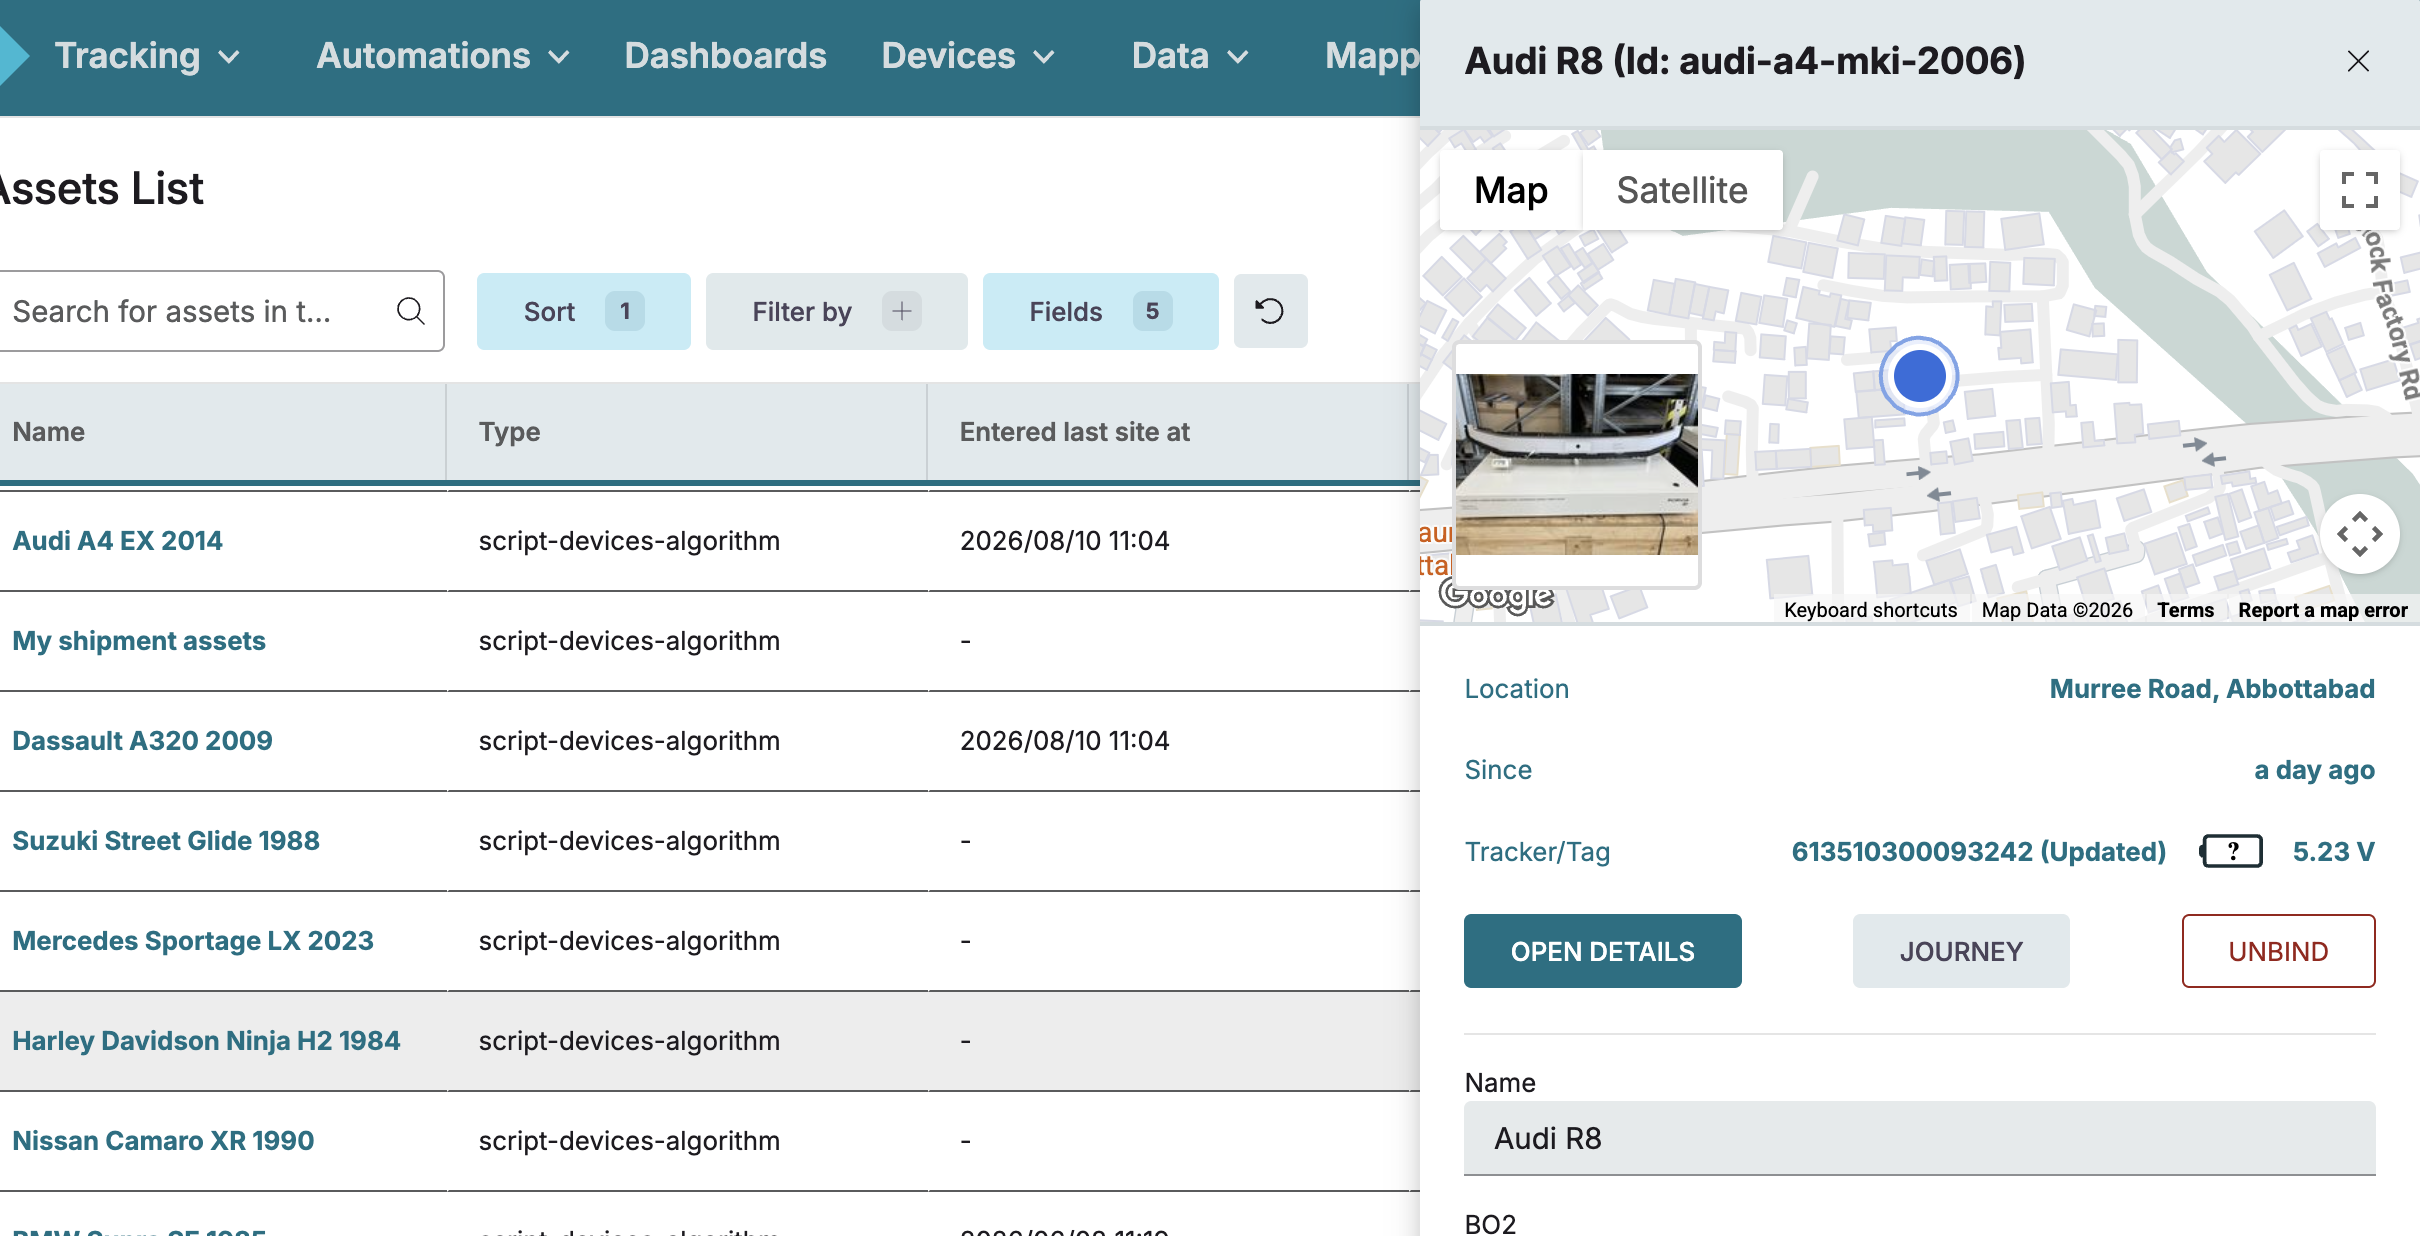Expand the Automations menu
Screen dimensions: 2420x1236
[443, 56]
